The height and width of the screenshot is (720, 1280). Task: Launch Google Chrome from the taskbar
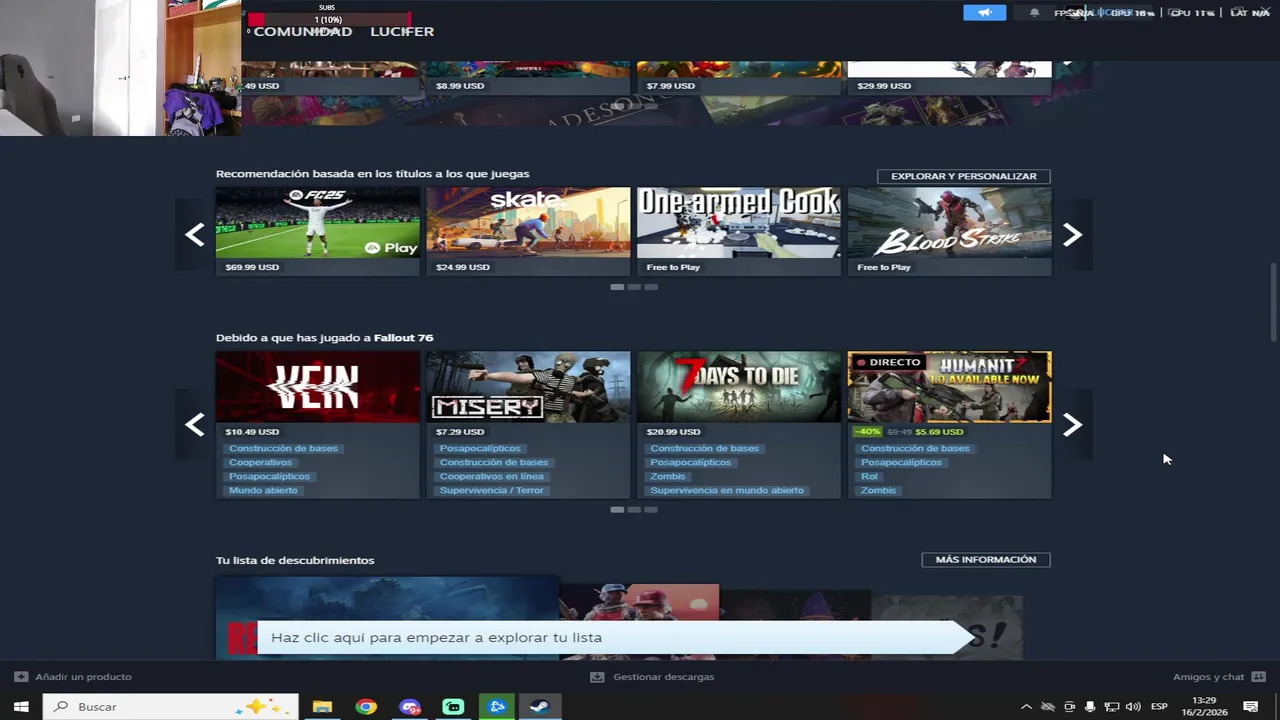366,707
